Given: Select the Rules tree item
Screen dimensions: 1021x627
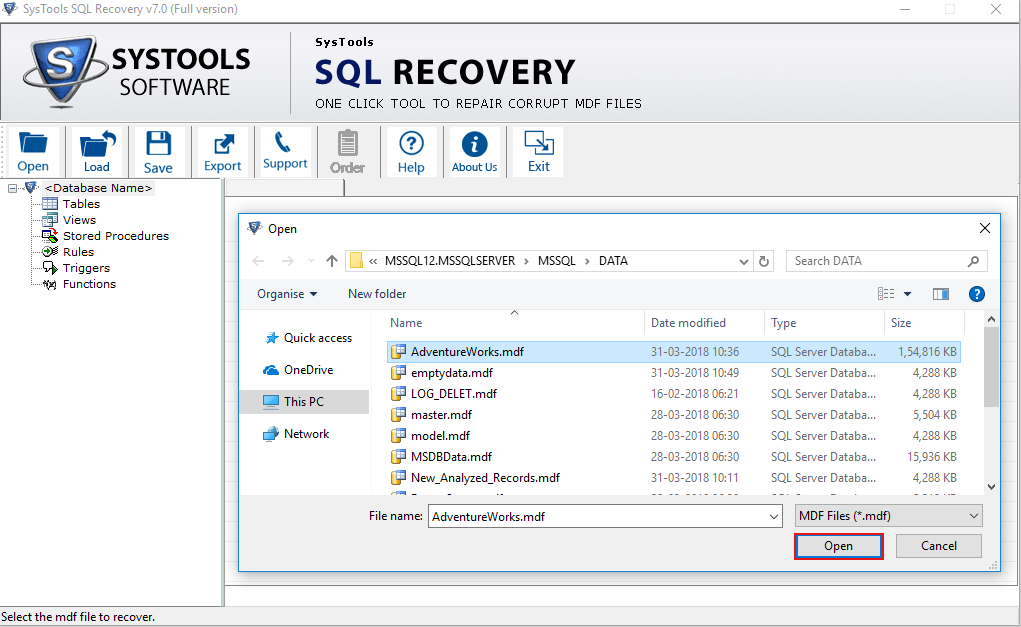Looking at the screenshot, I should 78,252.
